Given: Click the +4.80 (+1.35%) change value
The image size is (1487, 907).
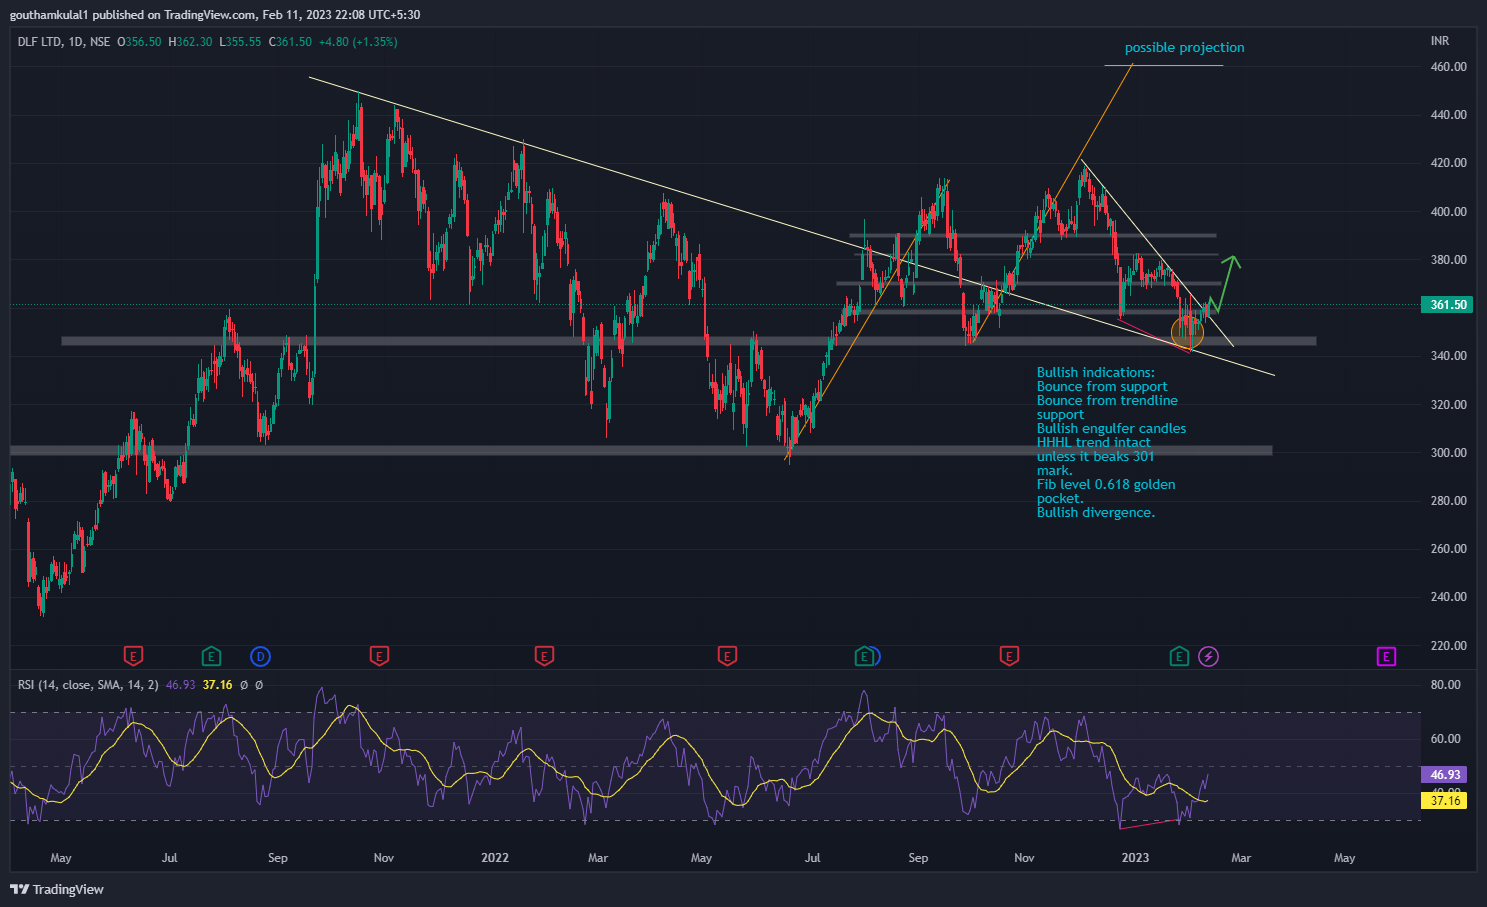Looking at the screenshot, I should pyautogui.click(x=358, y=42).
